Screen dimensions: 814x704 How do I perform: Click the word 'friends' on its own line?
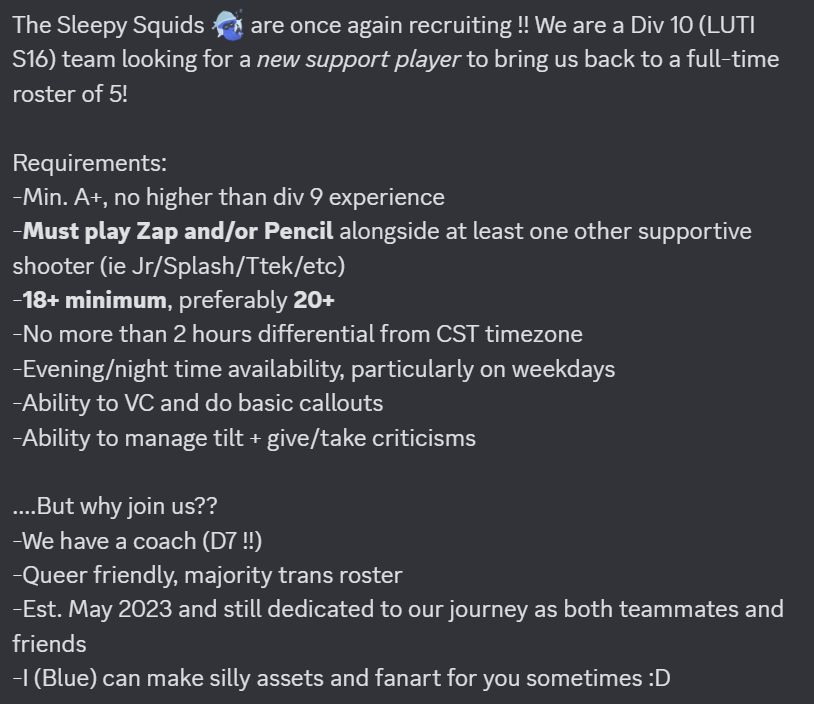(x=49, y=644)
